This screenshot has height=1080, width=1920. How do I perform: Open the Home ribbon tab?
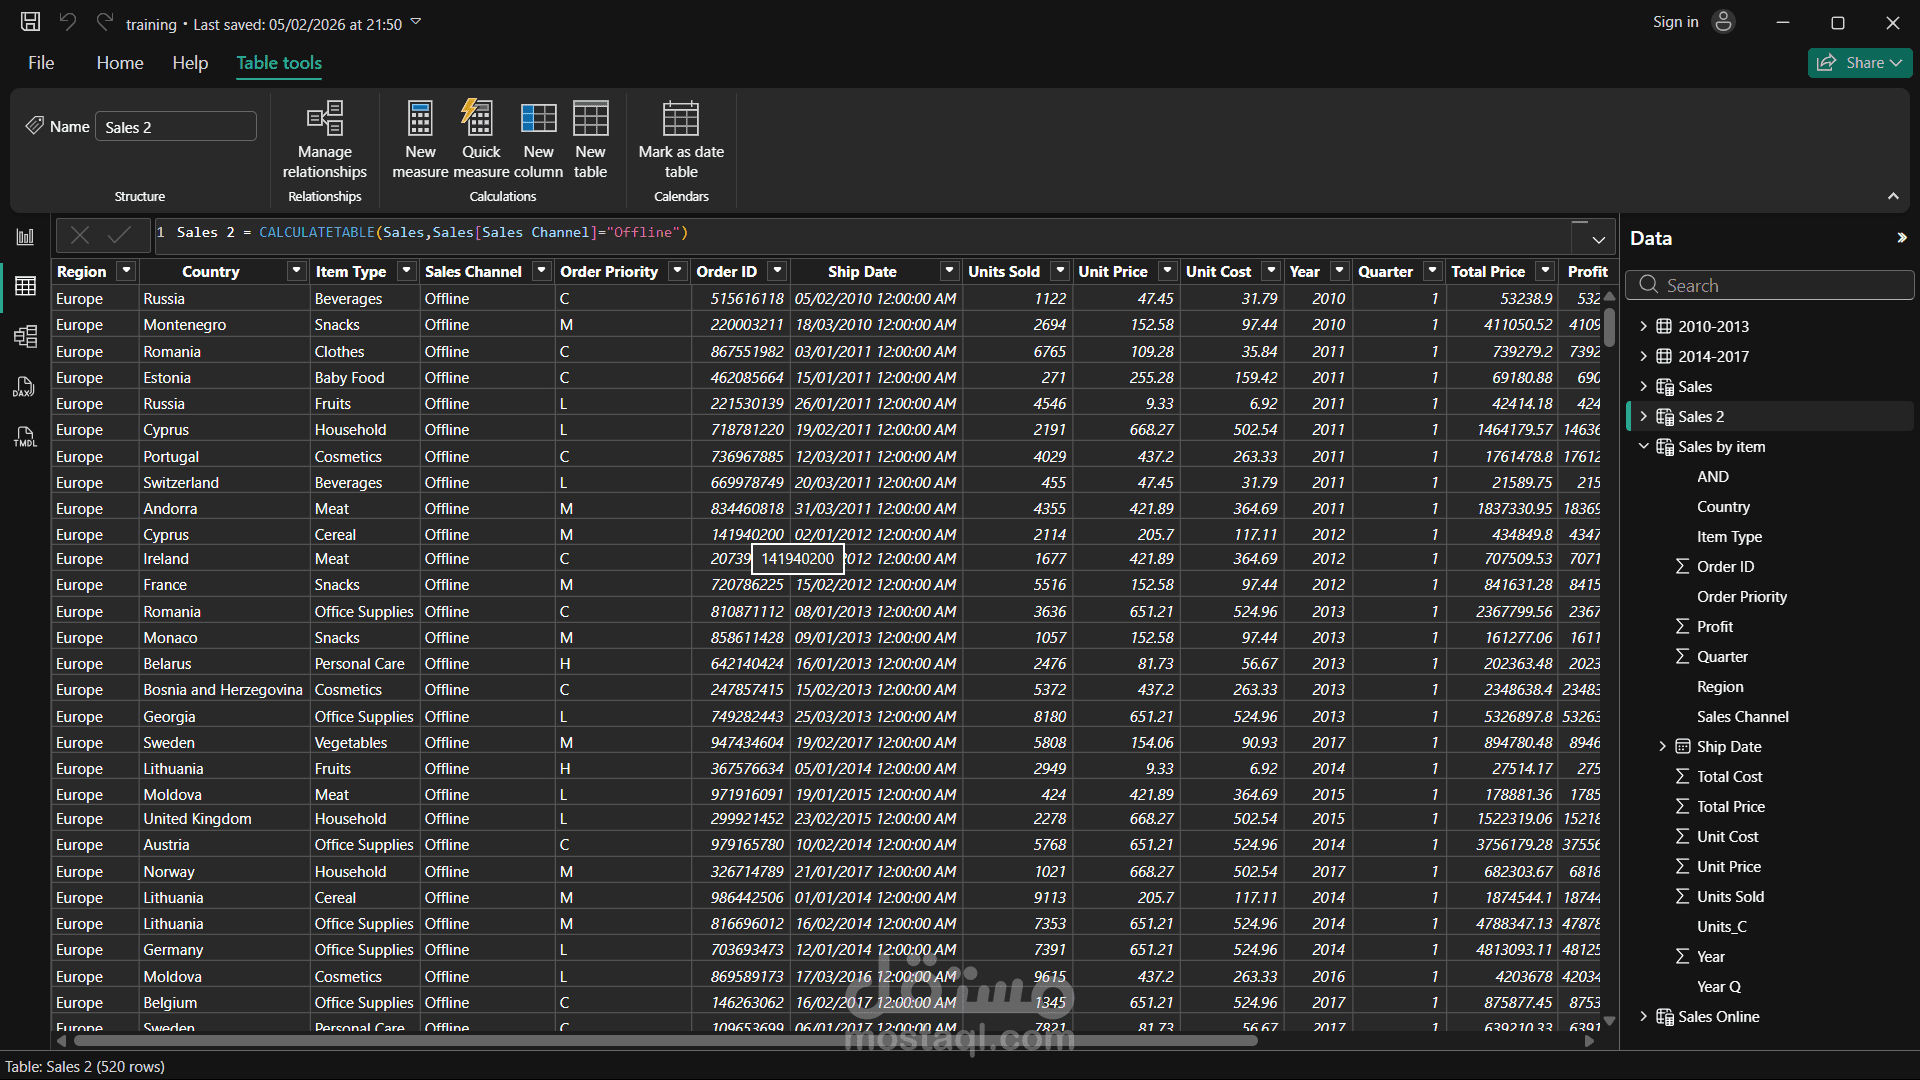click(120, 62)
